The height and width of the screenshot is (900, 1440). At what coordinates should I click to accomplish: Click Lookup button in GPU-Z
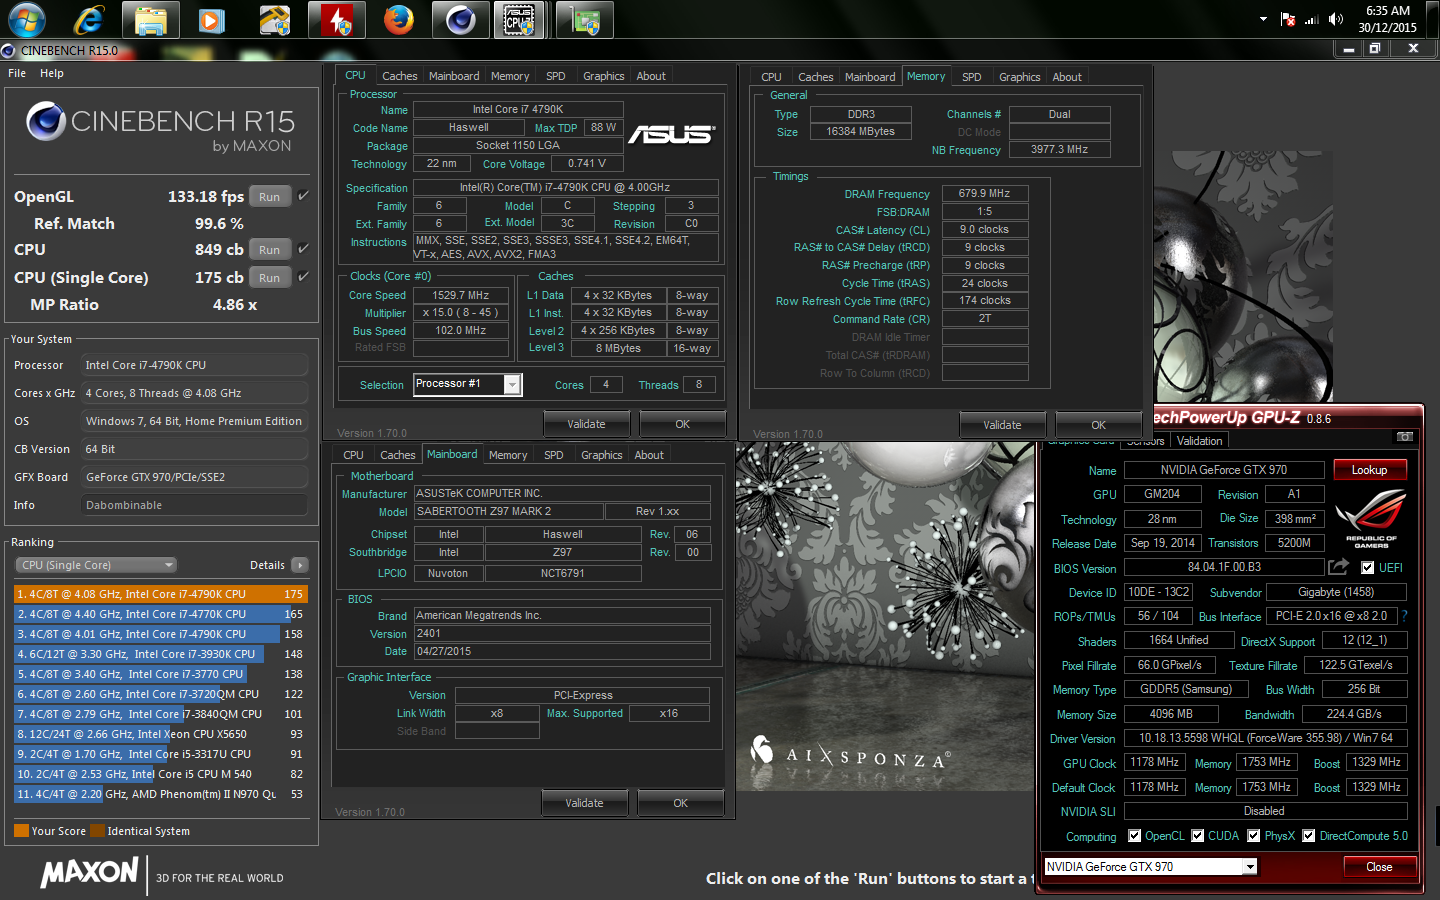tap(1369, 470)
